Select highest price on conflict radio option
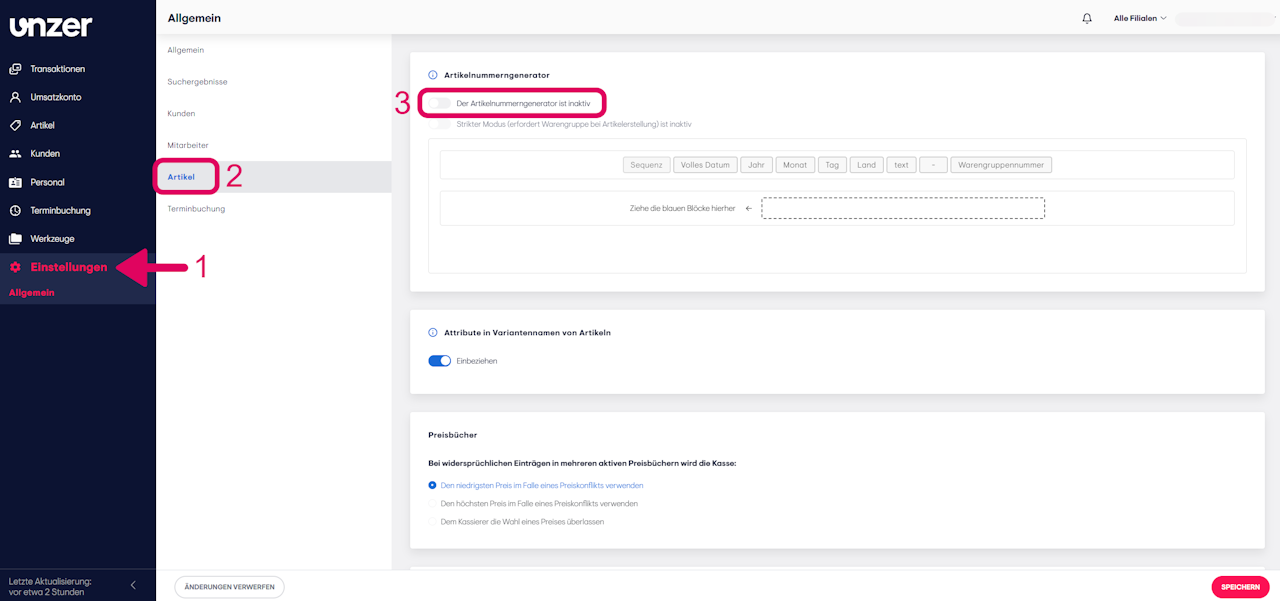The width and height of the screenshot is (1280, 601). [432, 503]
